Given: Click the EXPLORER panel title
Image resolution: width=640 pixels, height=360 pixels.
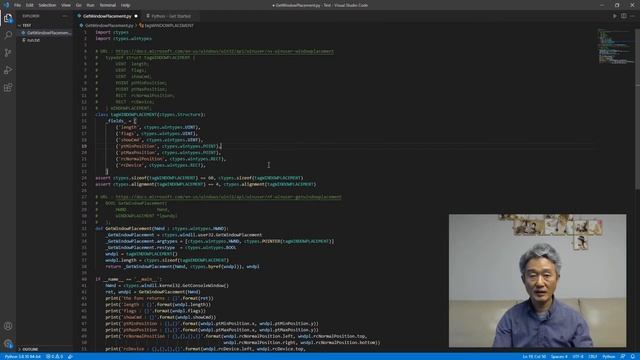Looking at the screenshot, I should coord(31,16).
